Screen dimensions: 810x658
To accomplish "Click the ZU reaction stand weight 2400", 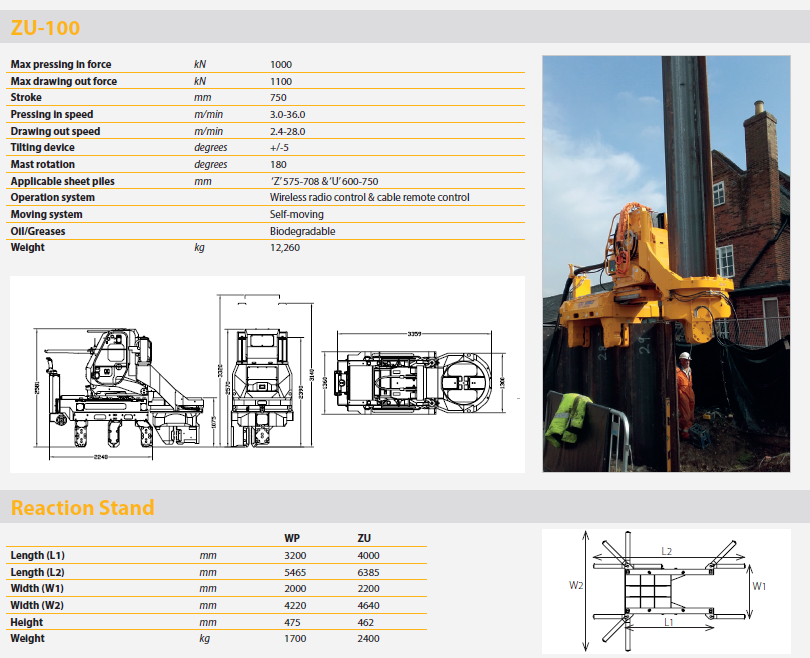I will click(368, 639).
